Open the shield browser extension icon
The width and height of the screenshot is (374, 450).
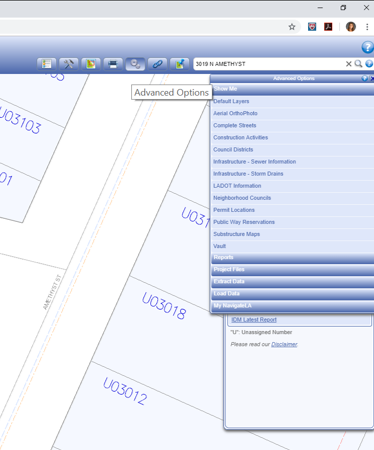pos(312,27)
